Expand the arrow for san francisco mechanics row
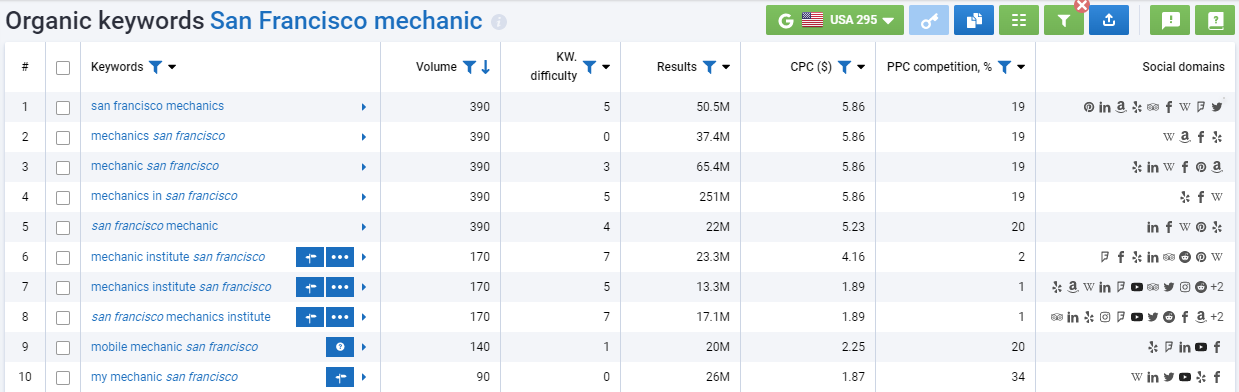Screen dimensions: 1239x392 click(x=364, y=107)
